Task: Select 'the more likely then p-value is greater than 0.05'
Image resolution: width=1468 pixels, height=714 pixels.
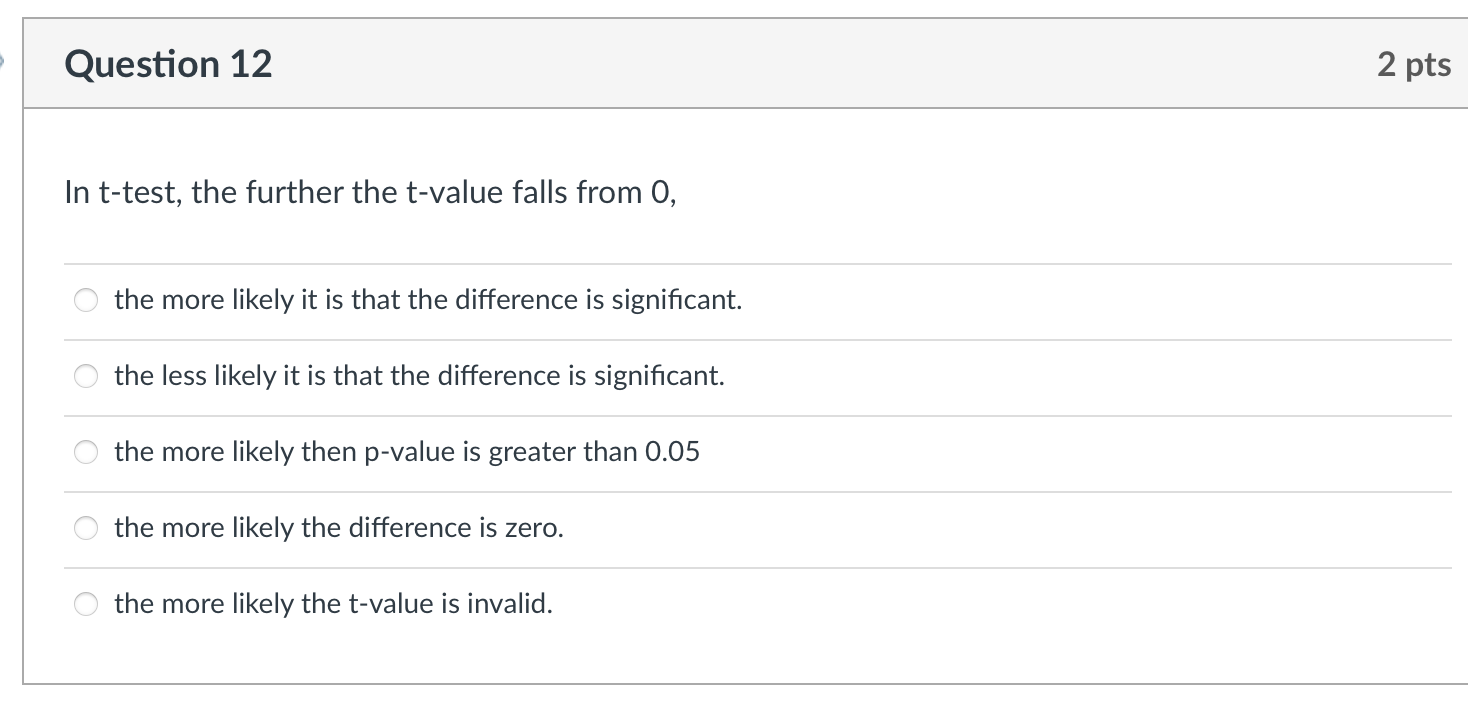Action: (x=86, y=452)
